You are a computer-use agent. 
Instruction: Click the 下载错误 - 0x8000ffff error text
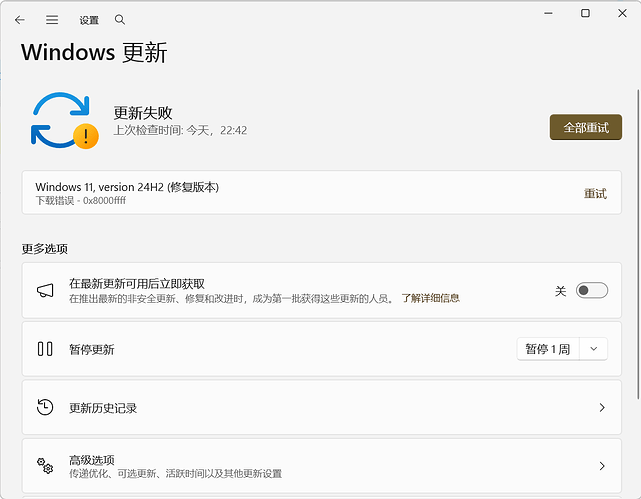pyautogui.click(x=81, y=201)
